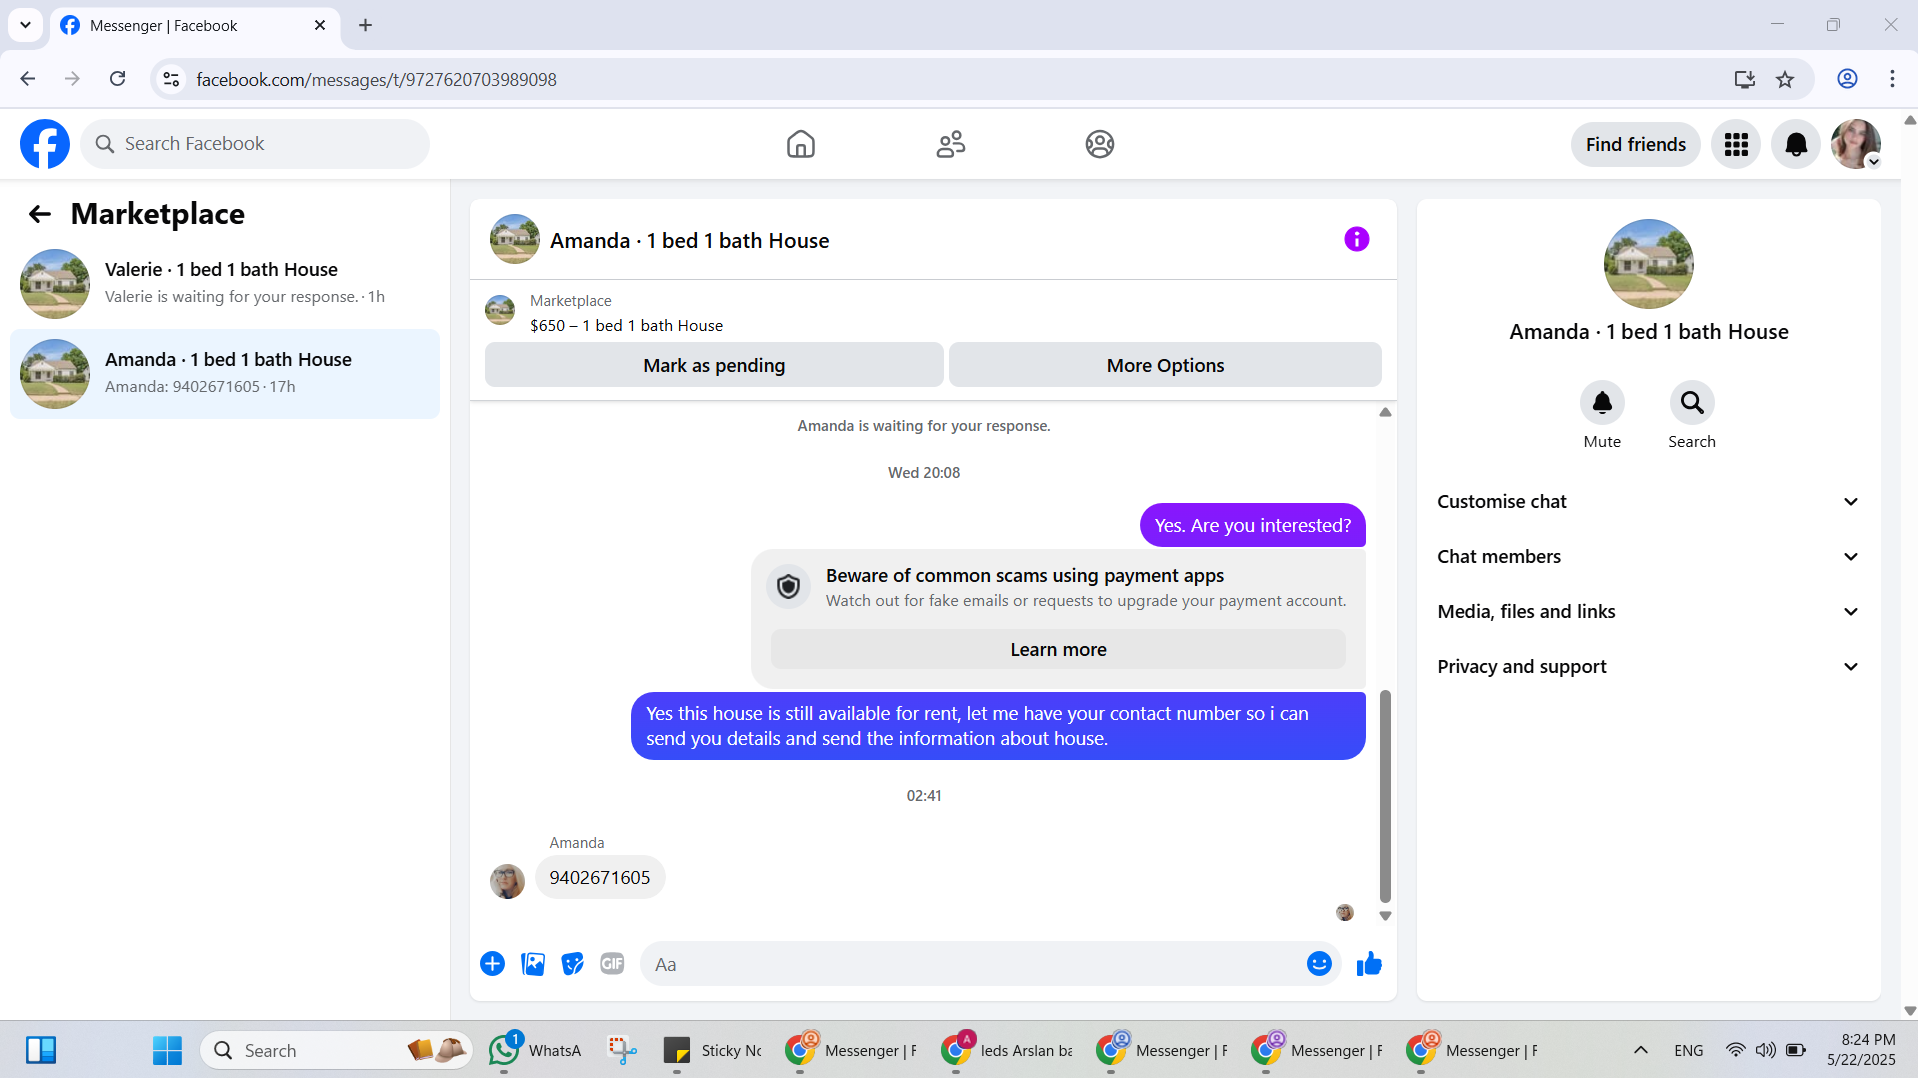Click the '9402671605' message bubble

pos(600,878)
